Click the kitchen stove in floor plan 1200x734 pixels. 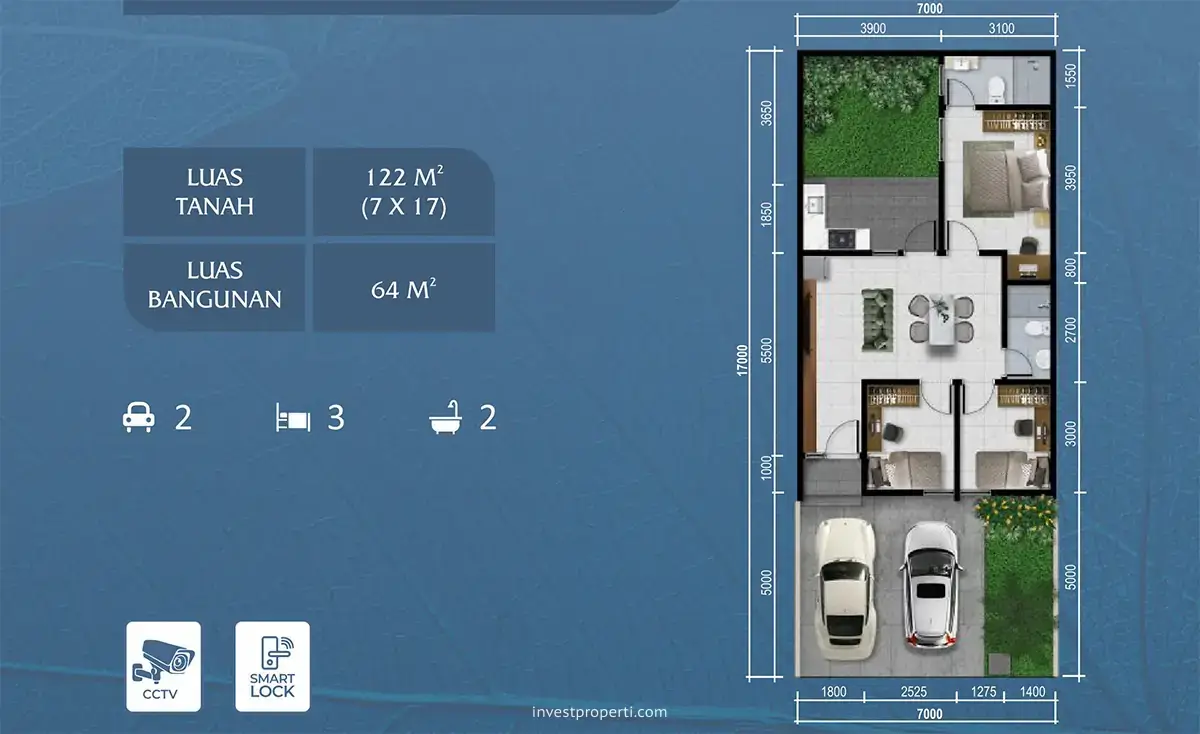pyautogui.click(x=839, y=239)
